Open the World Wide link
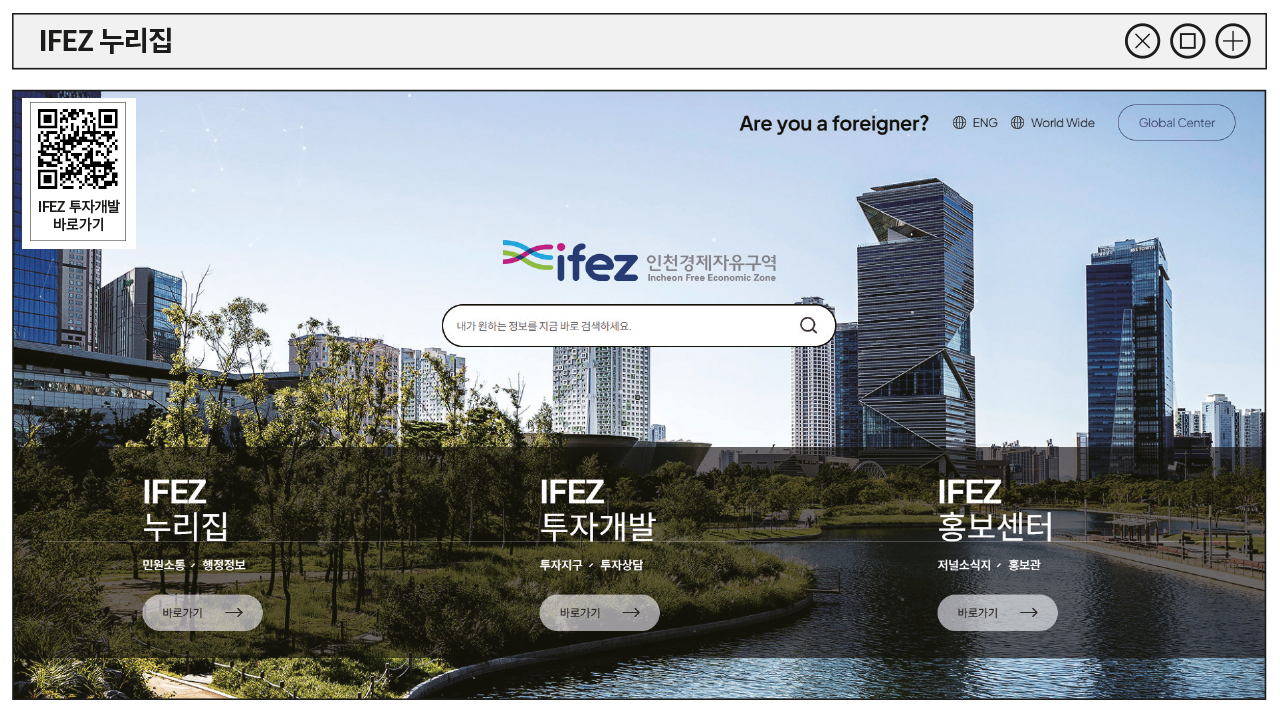The image size is (1280, 715). pyautogui.click(x=1062, y=123)
